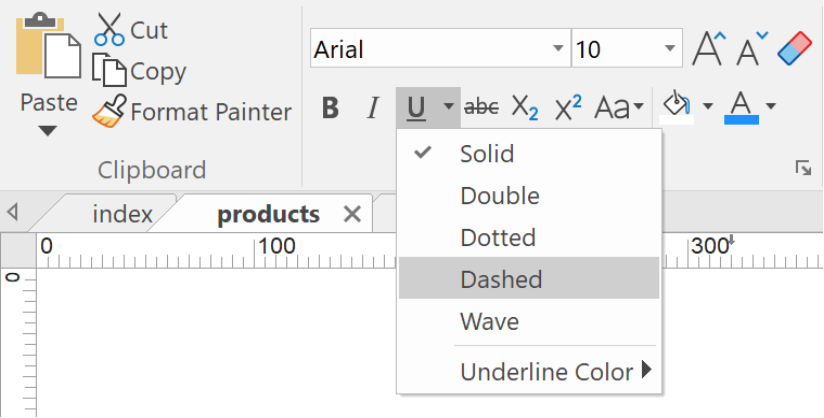Screen dimensions: 824x418
Task: Increase font size with the larger A
Action: coord(709,48)
